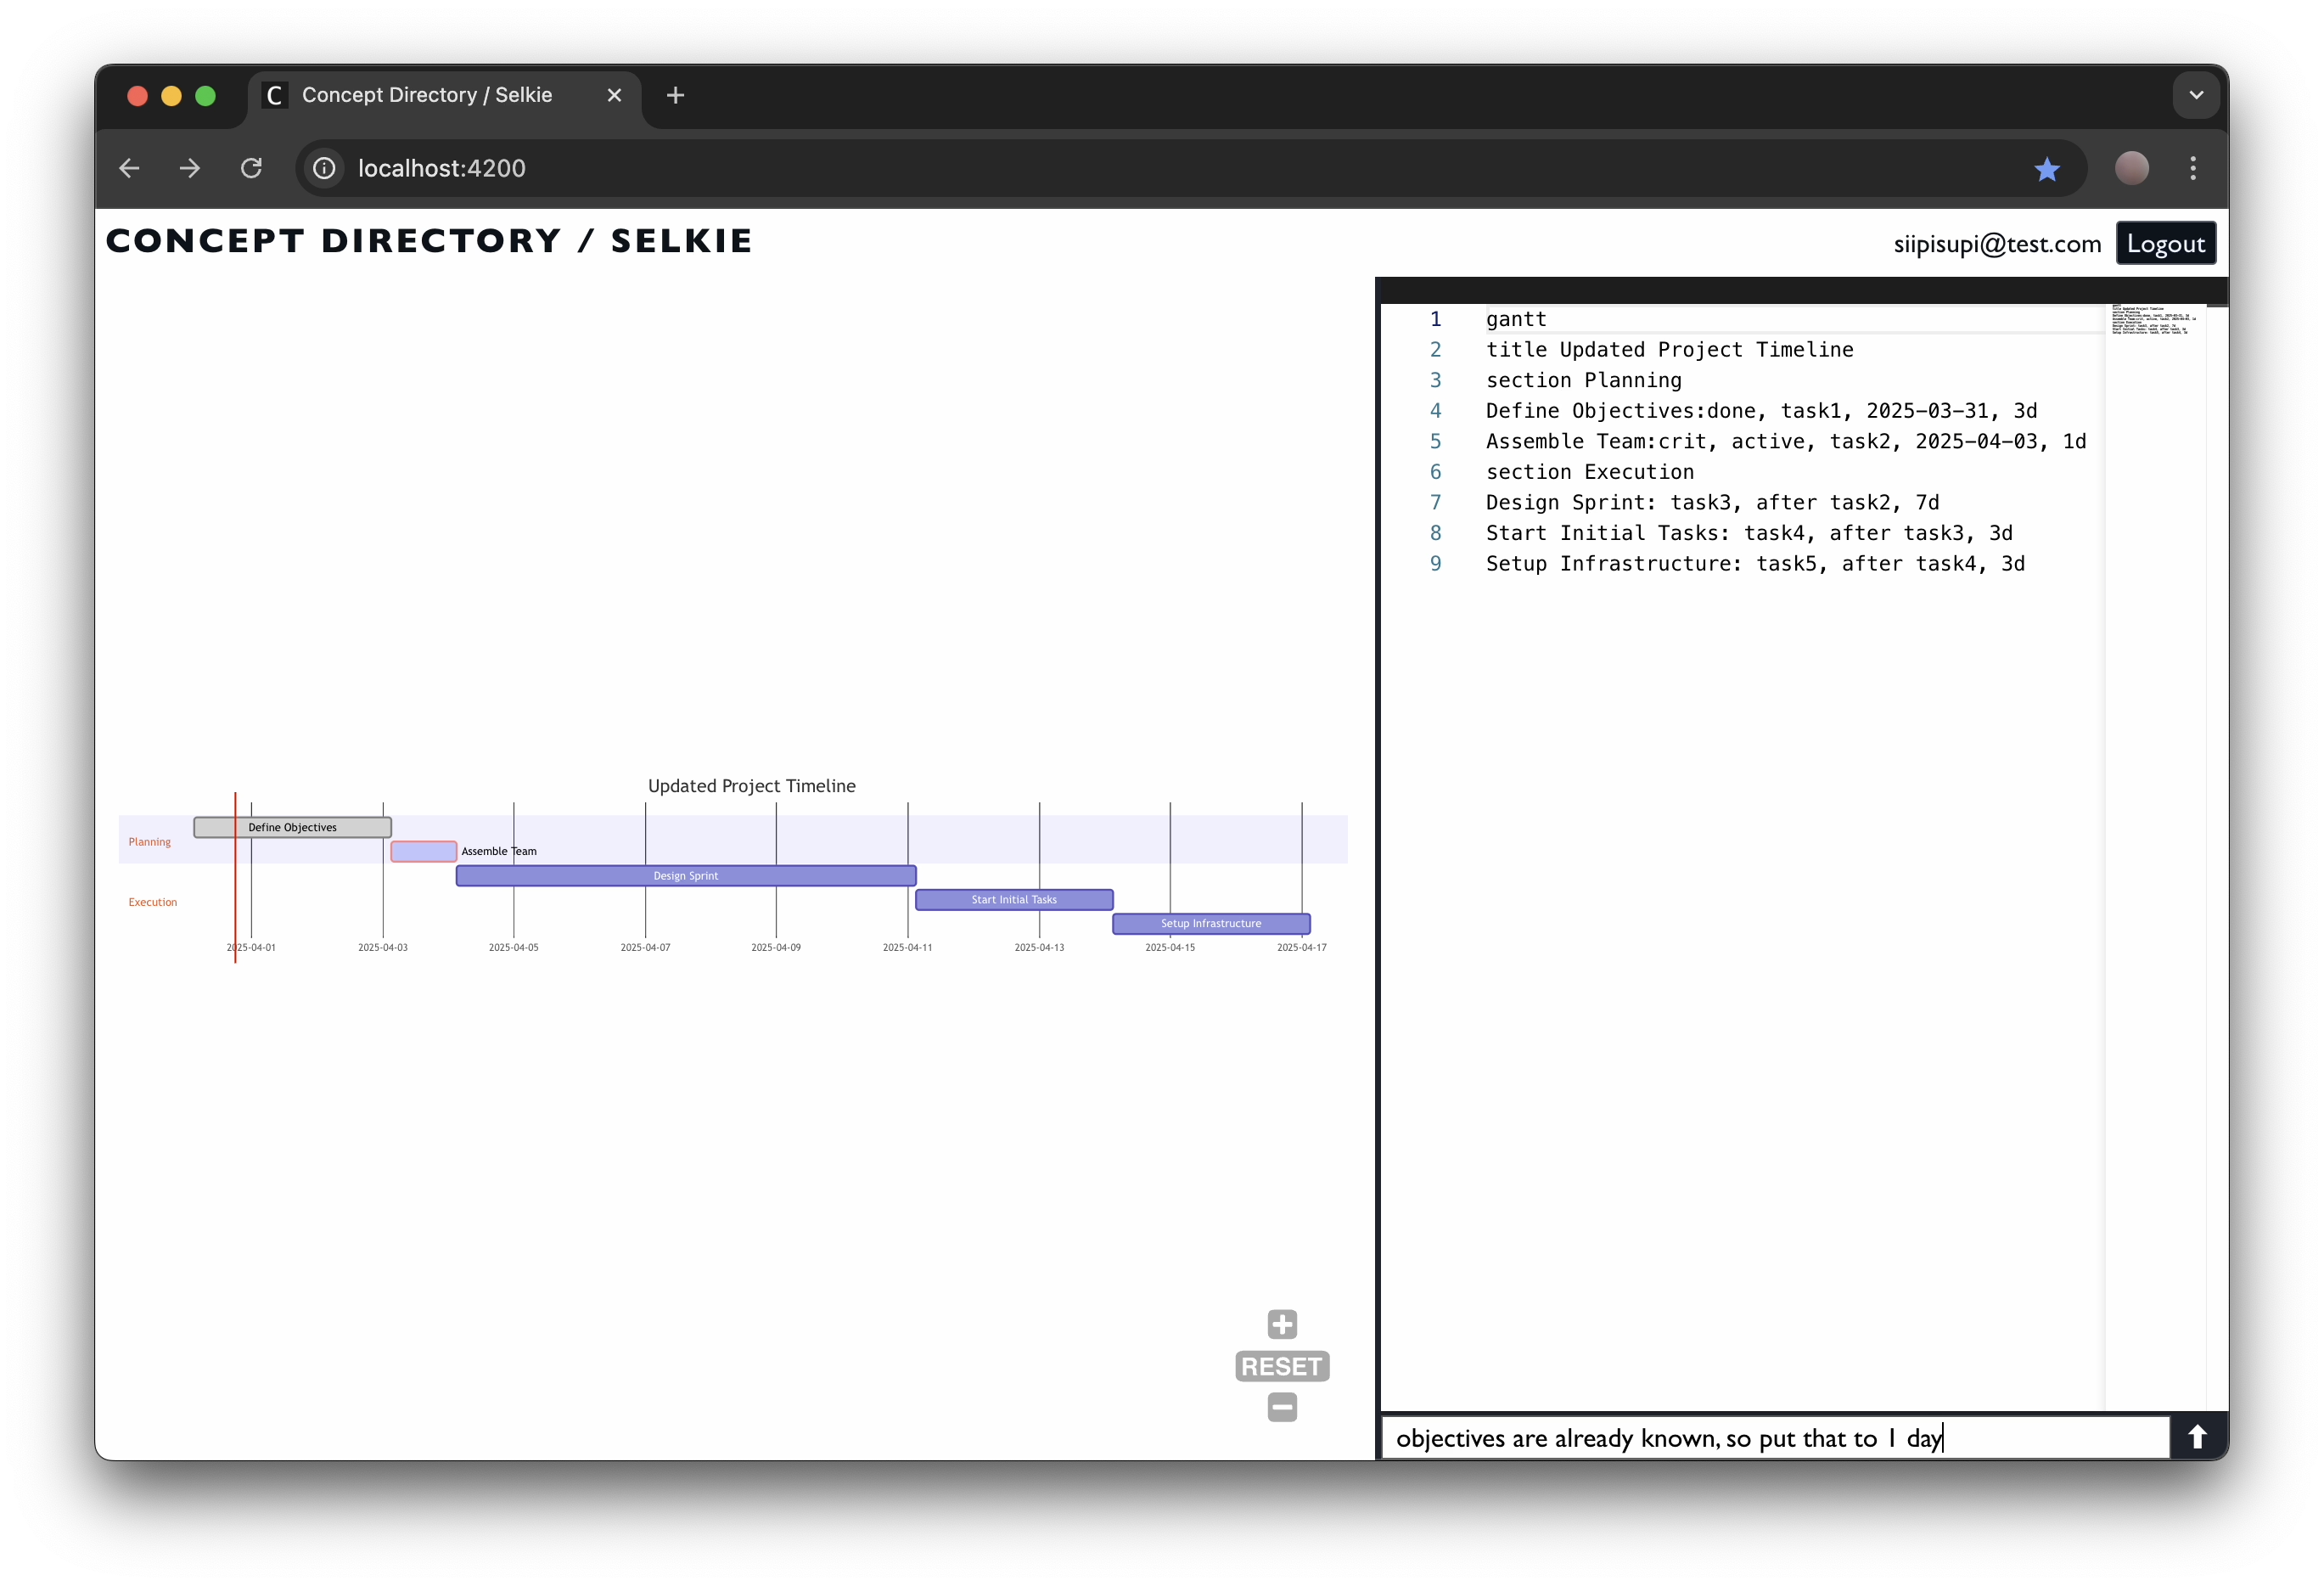Click the Setup Infrastructure gantt bar
The height and width of the screenshot is (1586, 2324).
point(1211,923)
